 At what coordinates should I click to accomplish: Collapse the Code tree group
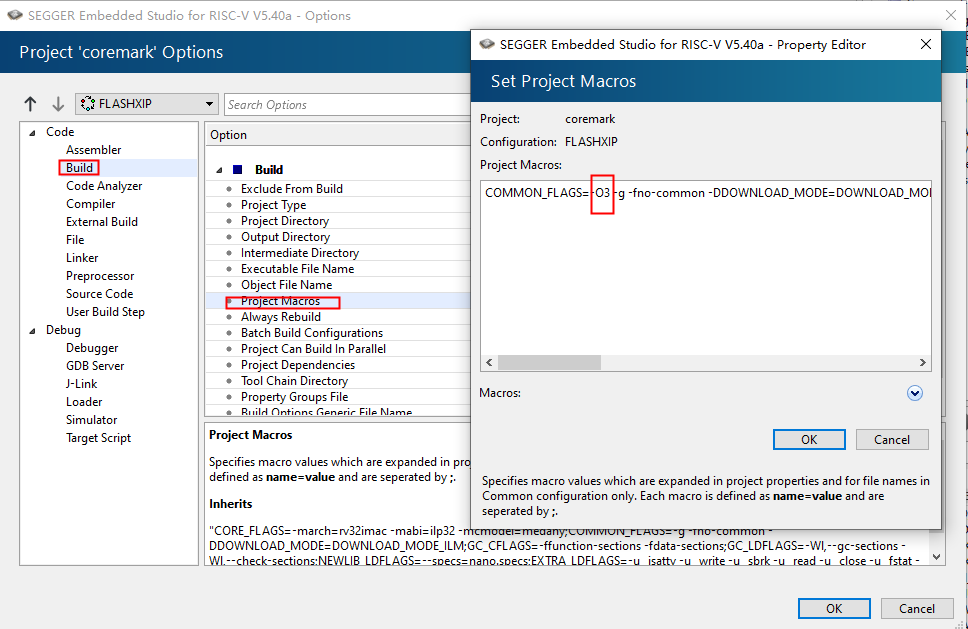[32, 133]
